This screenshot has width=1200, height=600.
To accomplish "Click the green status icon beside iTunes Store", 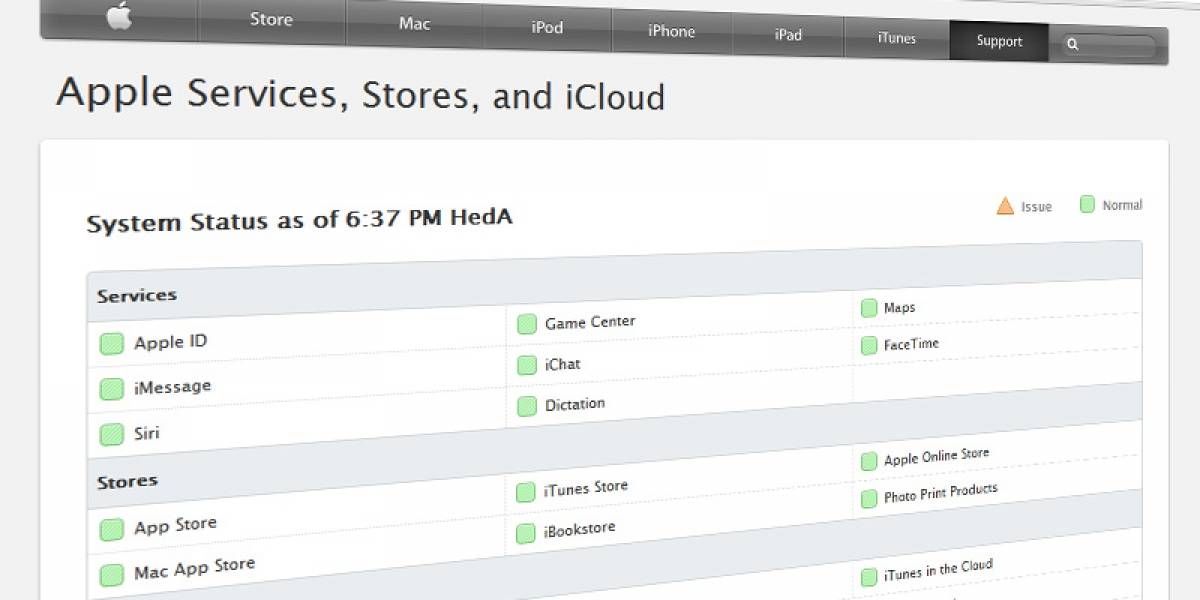I will 525,492.
